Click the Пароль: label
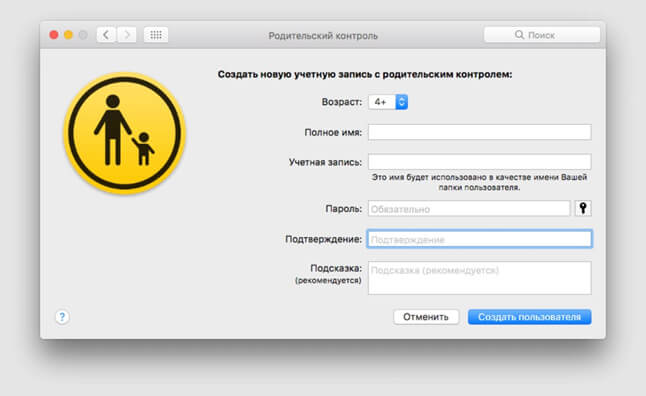646x396 pixels. tap(344, 209)
